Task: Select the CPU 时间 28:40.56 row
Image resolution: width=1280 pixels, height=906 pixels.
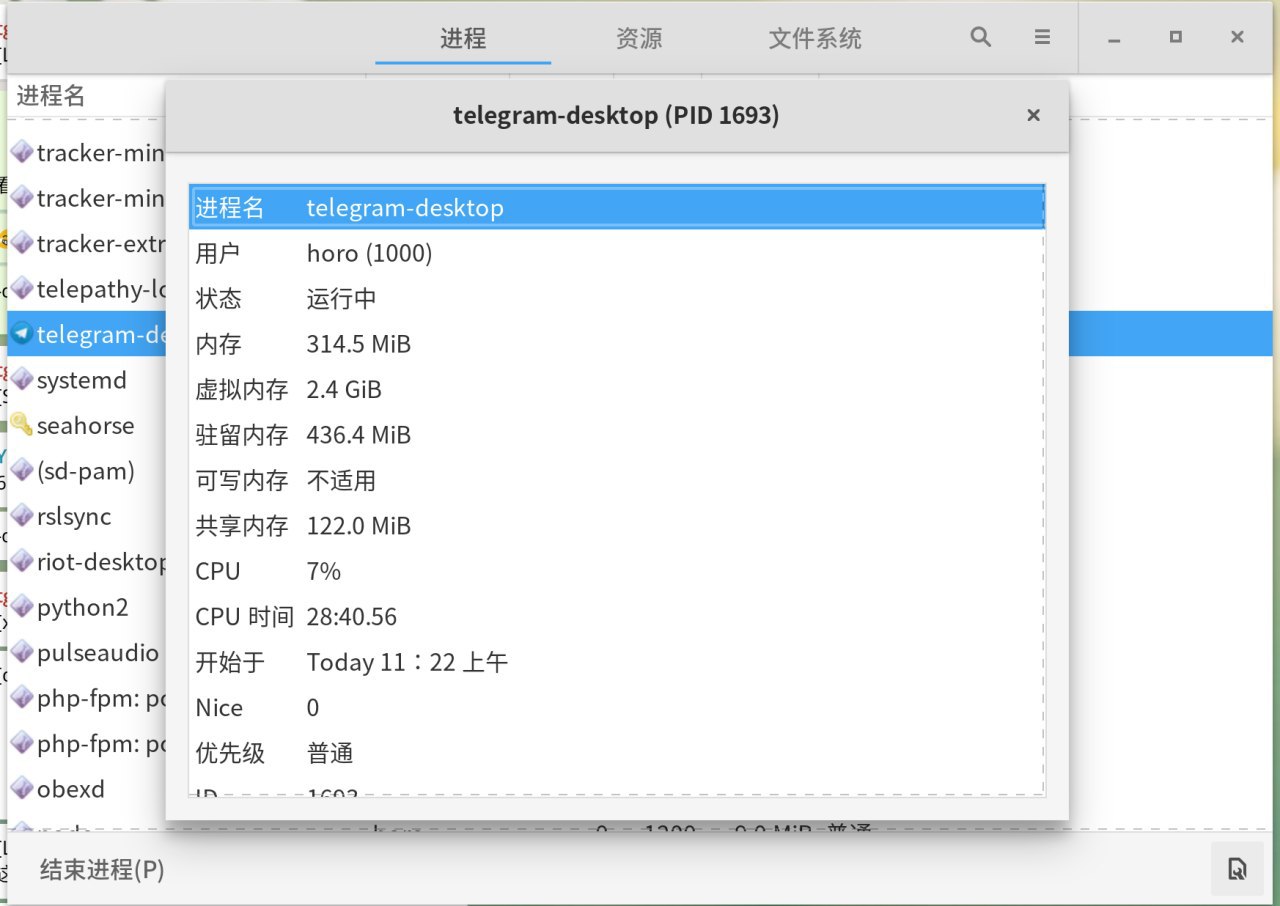Action: click(616, 617)
